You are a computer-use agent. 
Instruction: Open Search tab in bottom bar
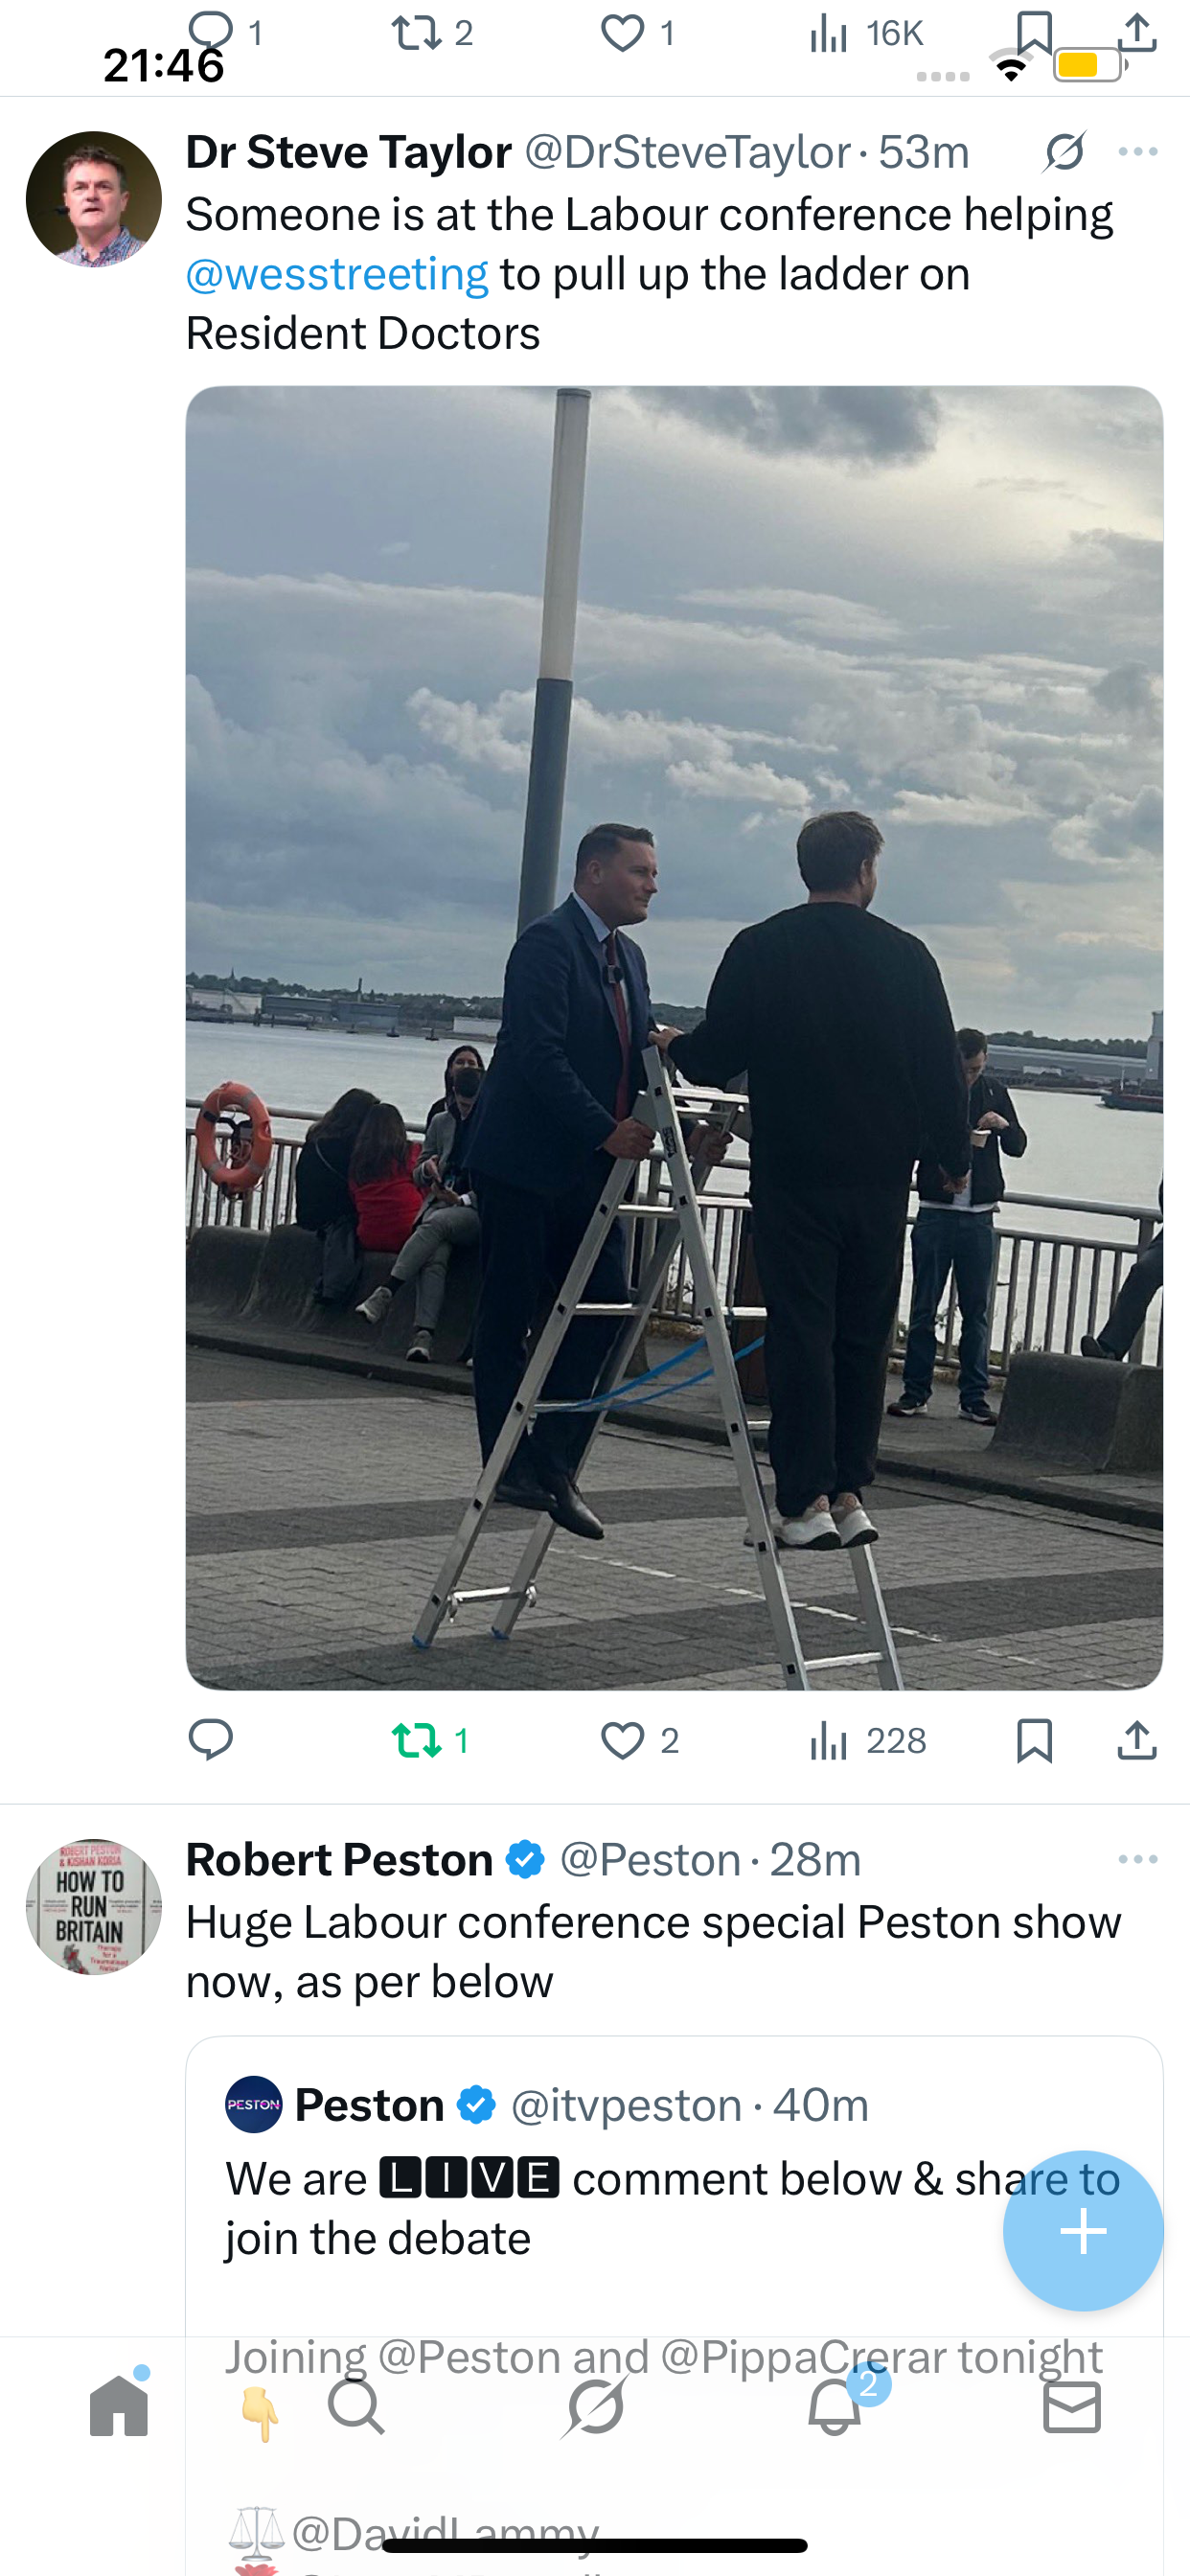[x=356, y=2406]
